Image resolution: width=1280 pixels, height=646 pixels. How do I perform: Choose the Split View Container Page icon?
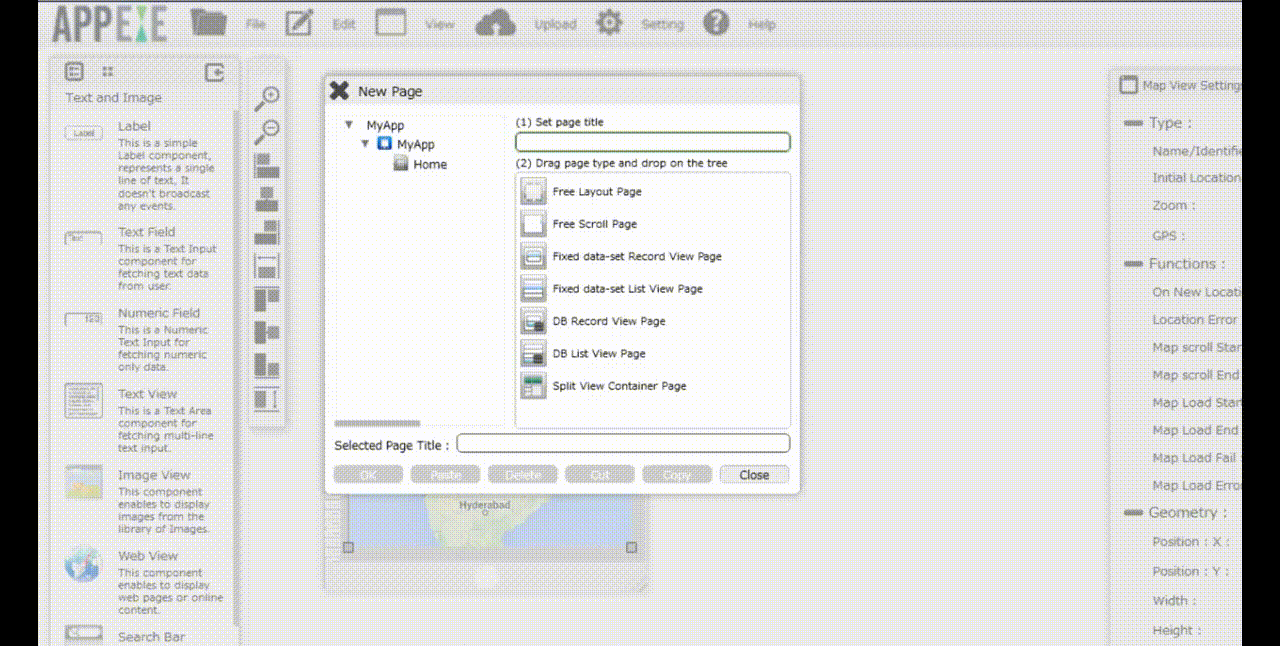click(534, 386)
